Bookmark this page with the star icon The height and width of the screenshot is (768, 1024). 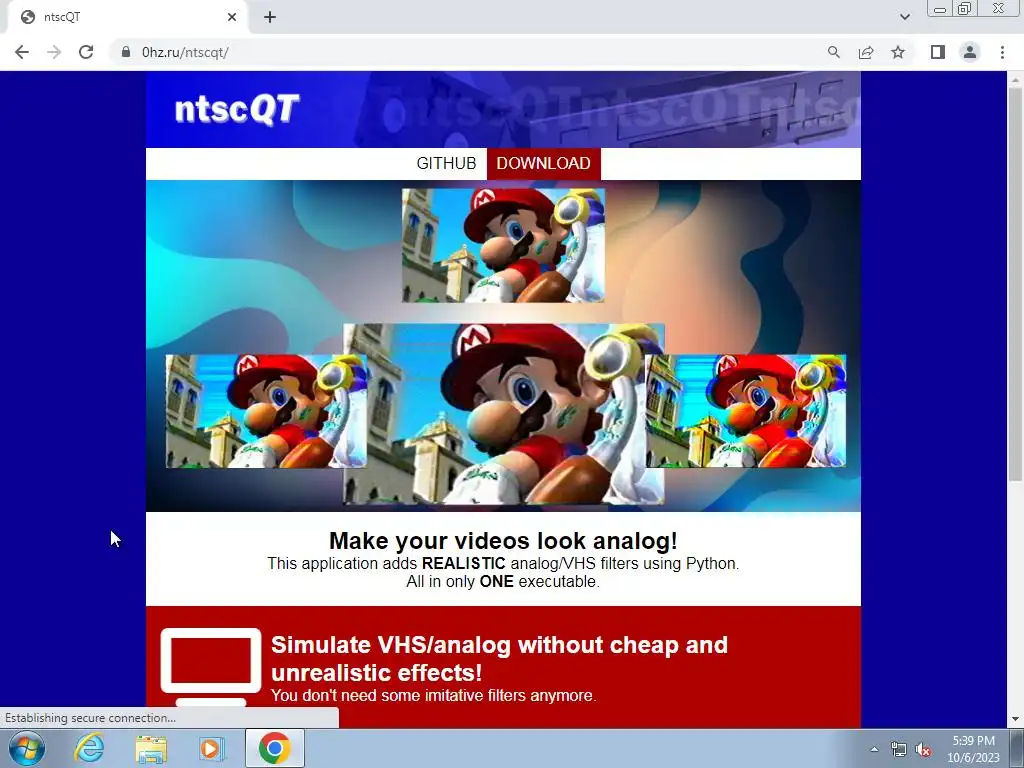coord(898,52)
